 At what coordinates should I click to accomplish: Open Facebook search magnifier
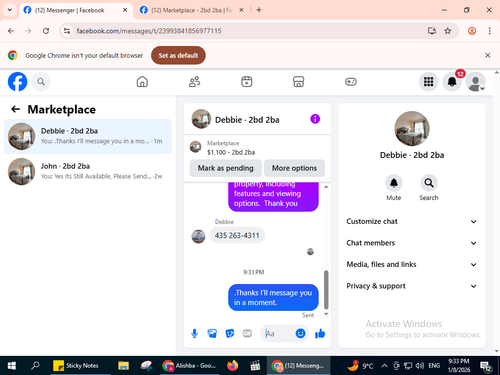pyautogui.click(x=41, y=82)
